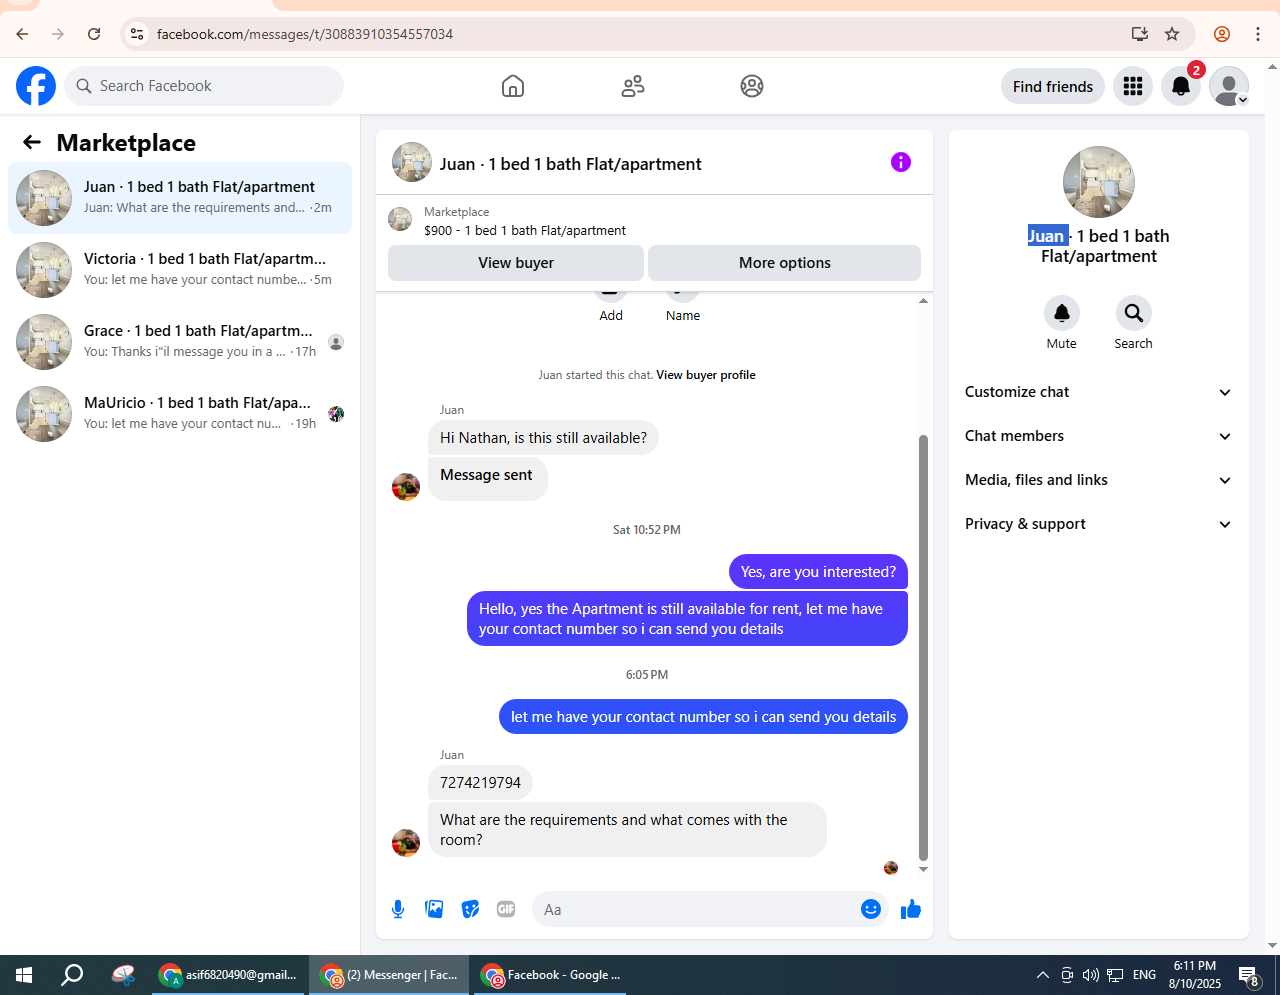Click the browser back arrow

point(22,34)
